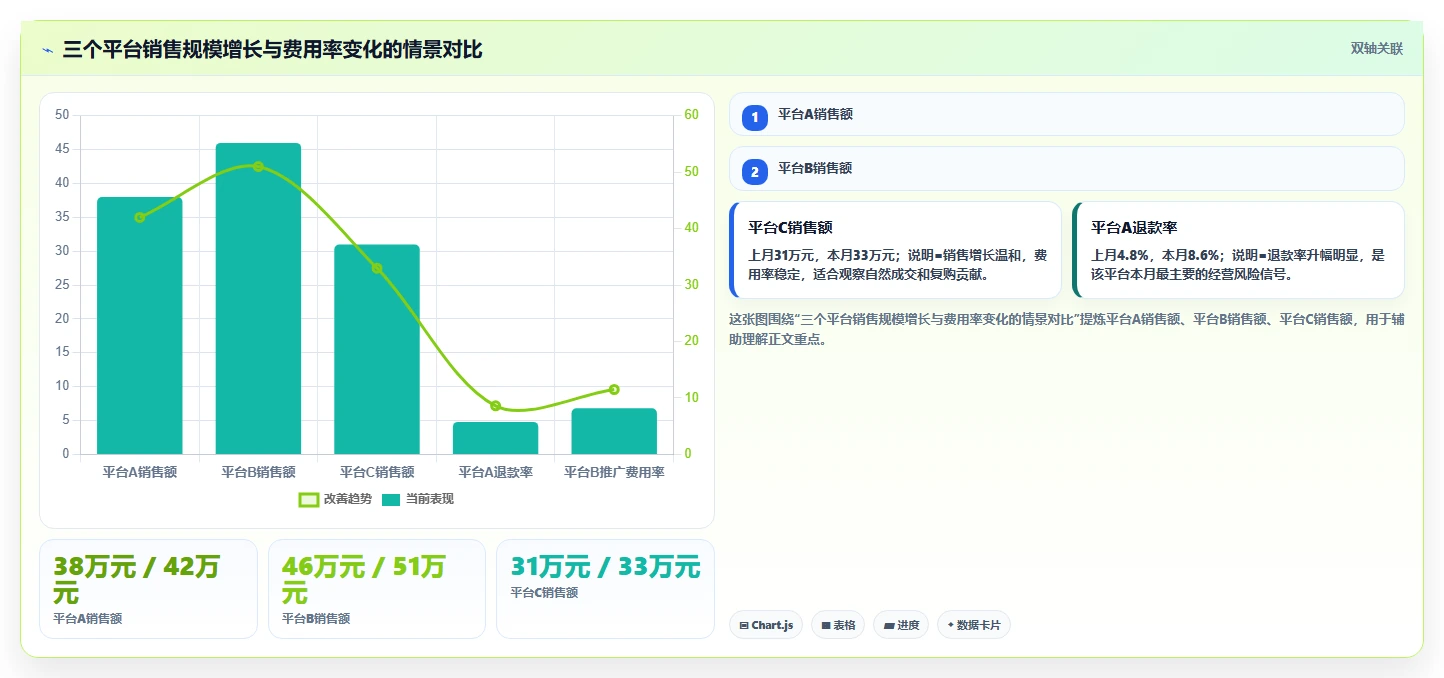Click the 平台B销售额 bar in chart

pyautogui.click(x=258, y=298)
